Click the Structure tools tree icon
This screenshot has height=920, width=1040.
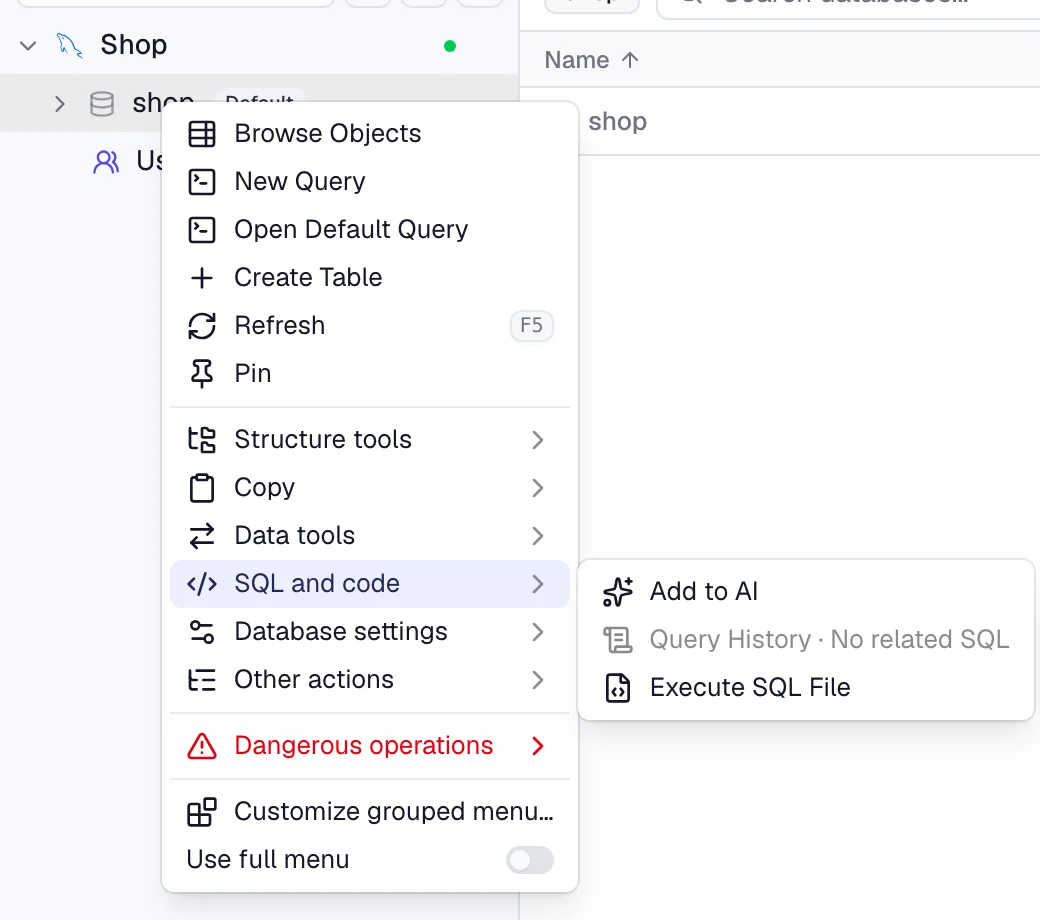point(202,440)
